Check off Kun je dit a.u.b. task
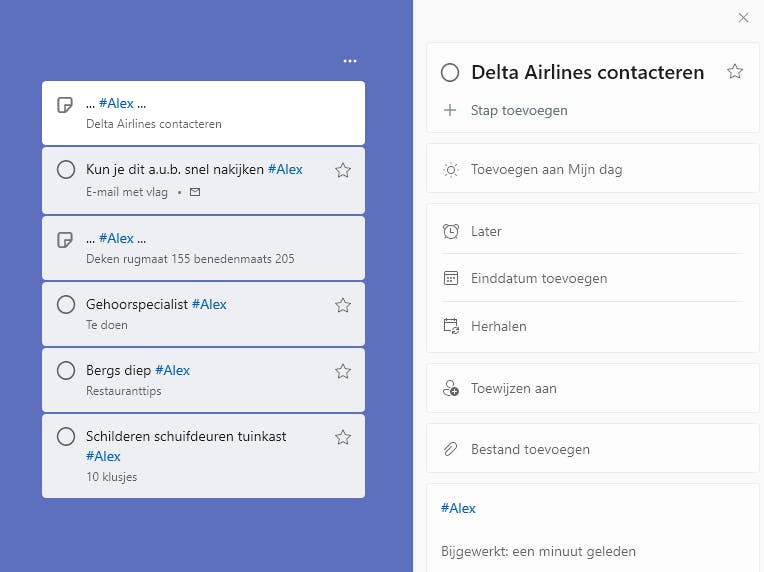The width and height of the screenshot is (764, 572). click(x=66, y=170)
